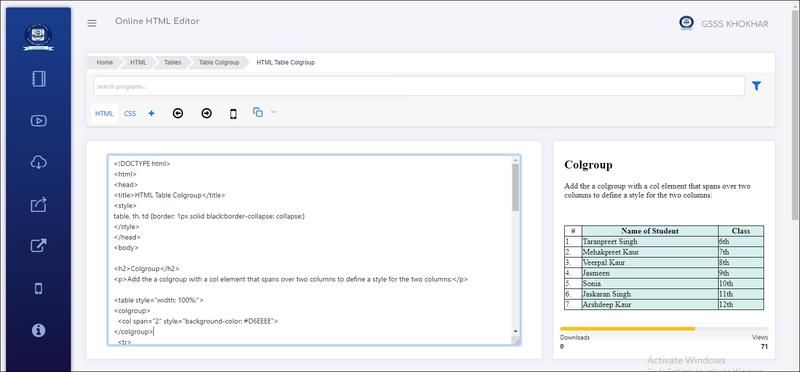The height and width of the screenshot is (372, 800).
Task: Go to the Table Colgroup breadcrumb
Action: pos(219,62)
